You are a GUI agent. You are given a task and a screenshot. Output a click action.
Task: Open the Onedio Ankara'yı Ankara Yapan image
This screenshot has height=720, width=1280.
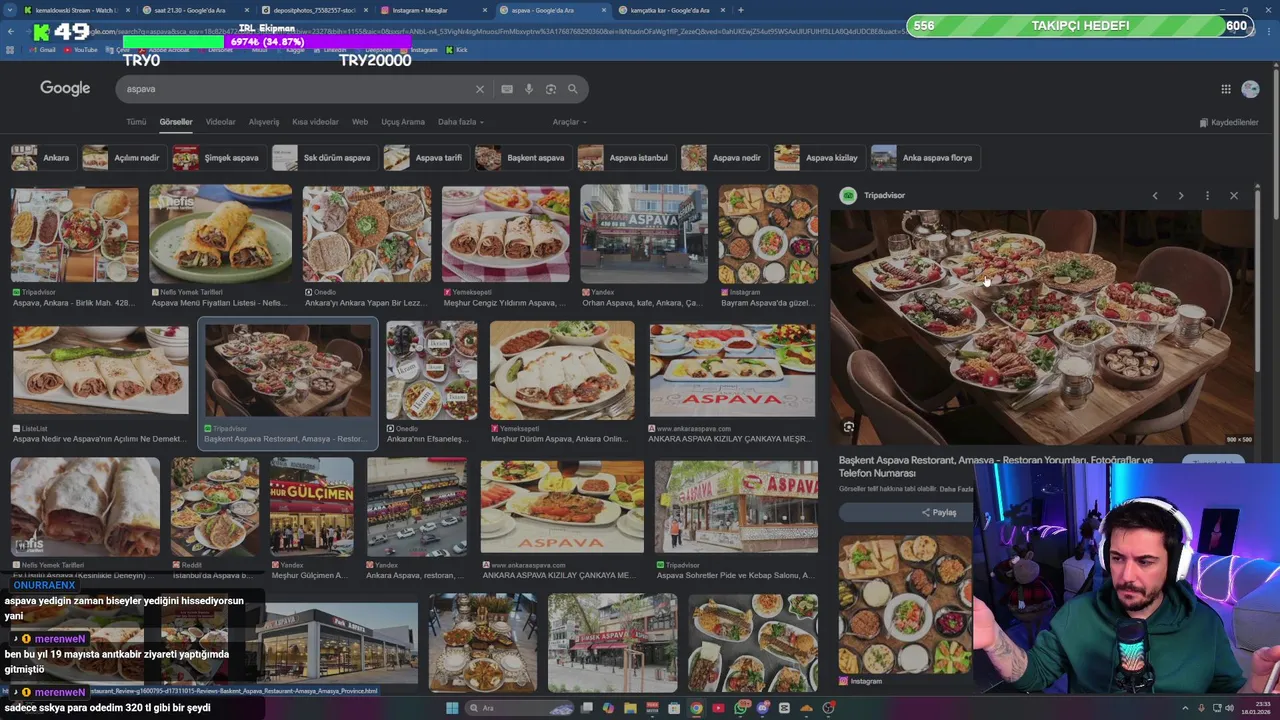[367, 234]
